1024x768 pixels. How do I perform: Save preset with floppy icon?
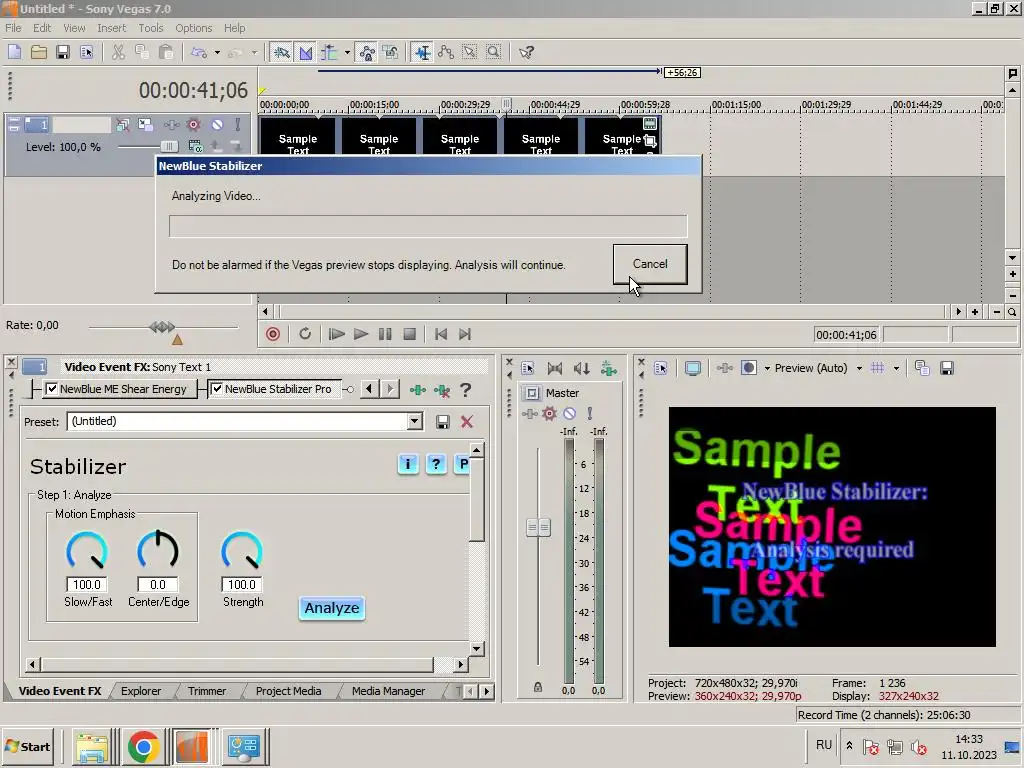click(443, 422)
